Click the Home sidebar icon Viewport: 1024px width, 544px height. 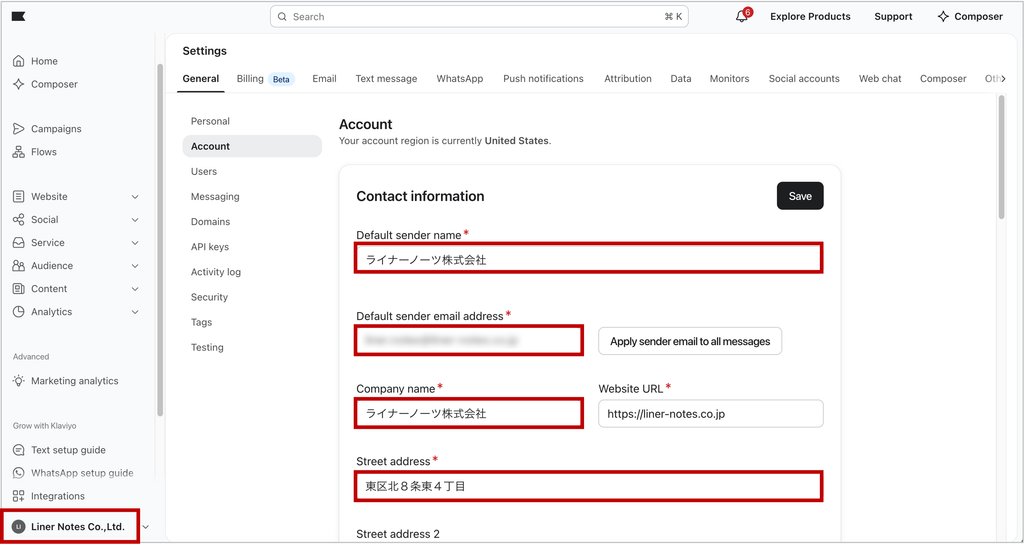tap(19, 61)
